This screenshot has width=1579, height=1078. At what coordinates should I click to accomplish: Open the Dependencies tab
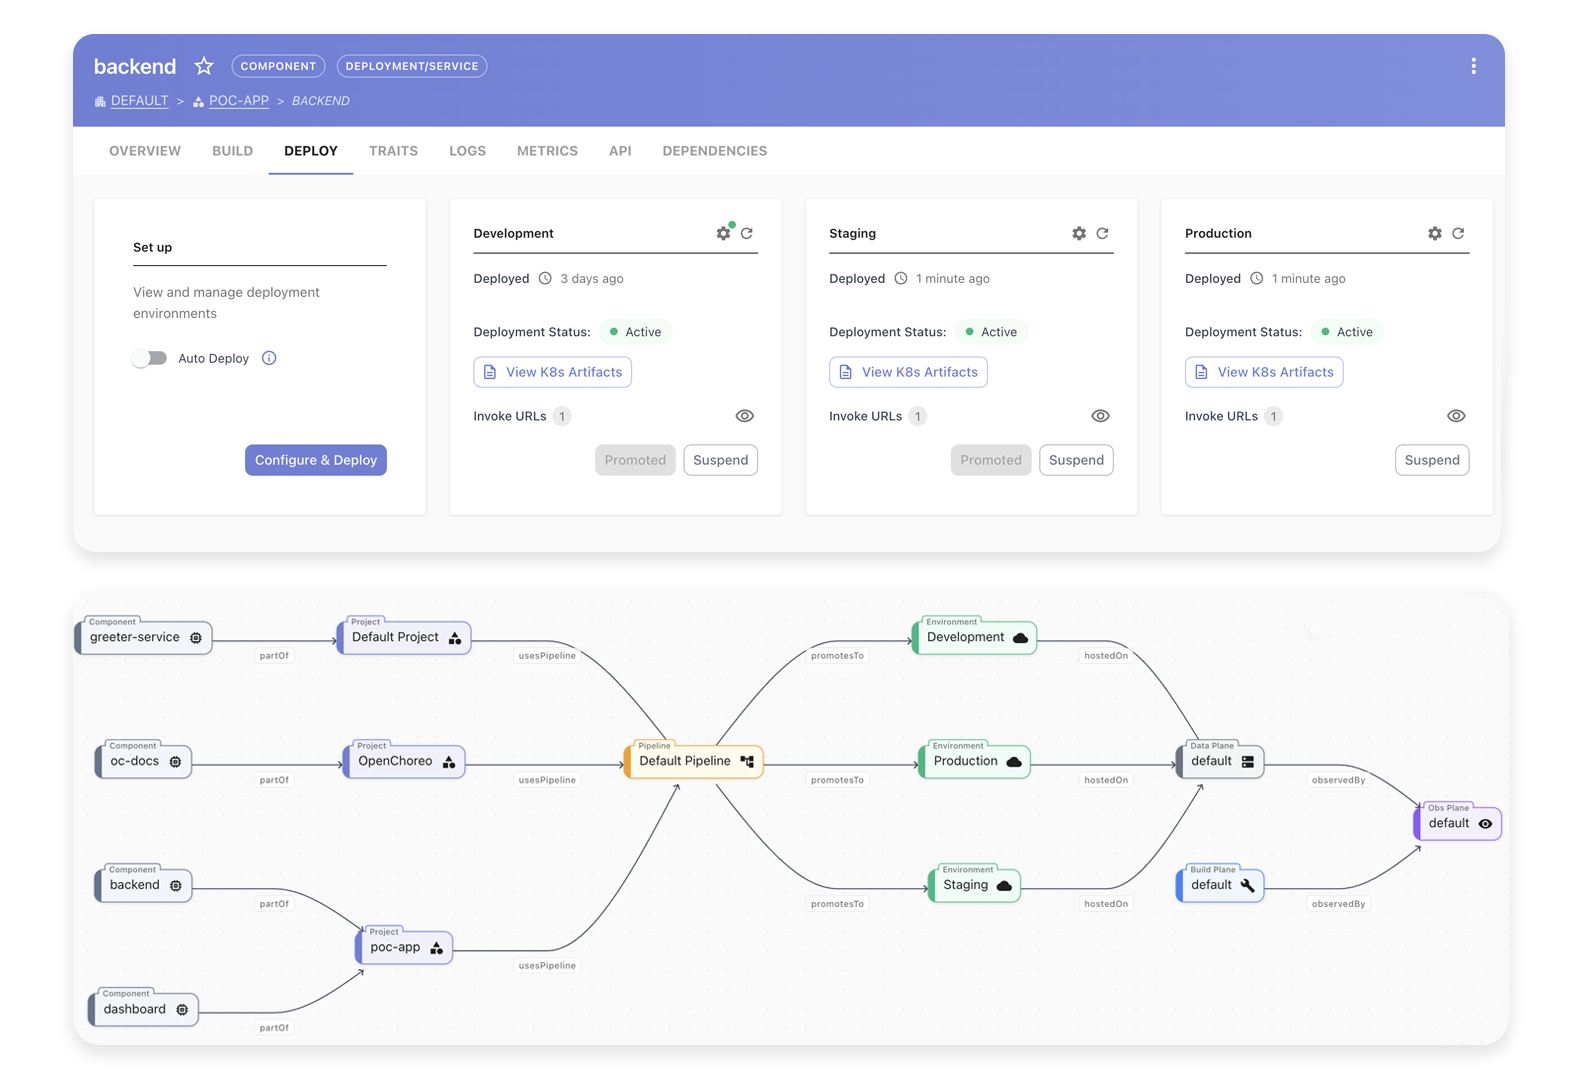click(714, 151)
